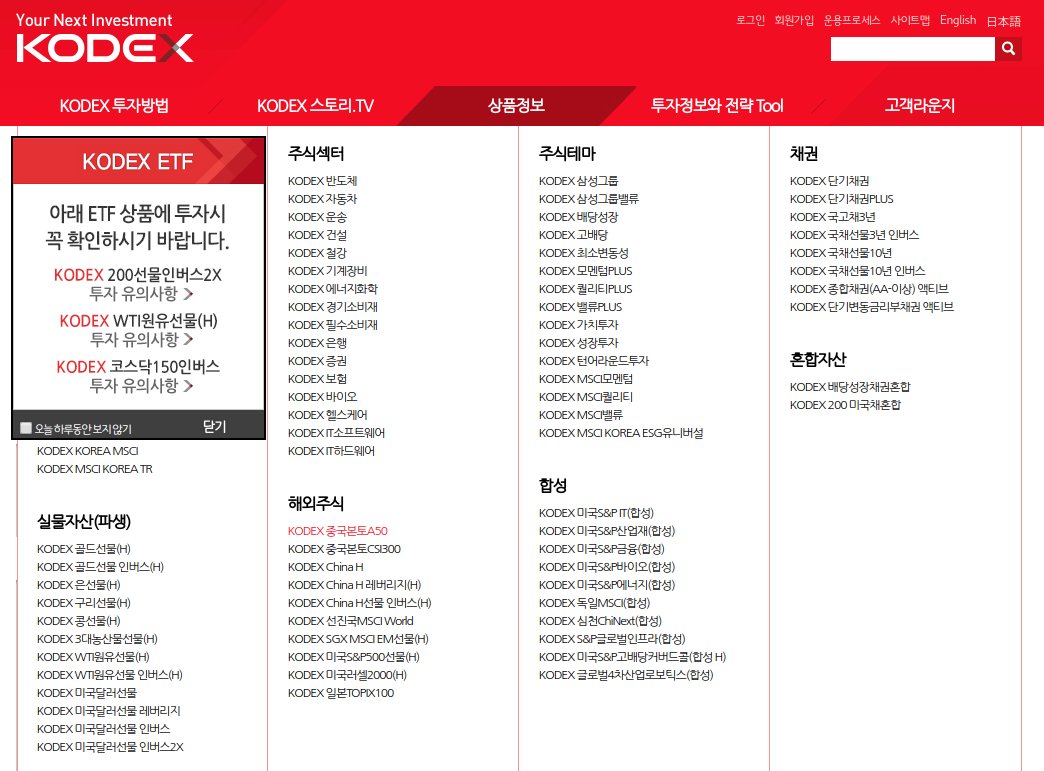Open the KODEX 투자방법 menu
Image resolution: width=1044 pixels, height=771 pixels.
tap(114, 105)
